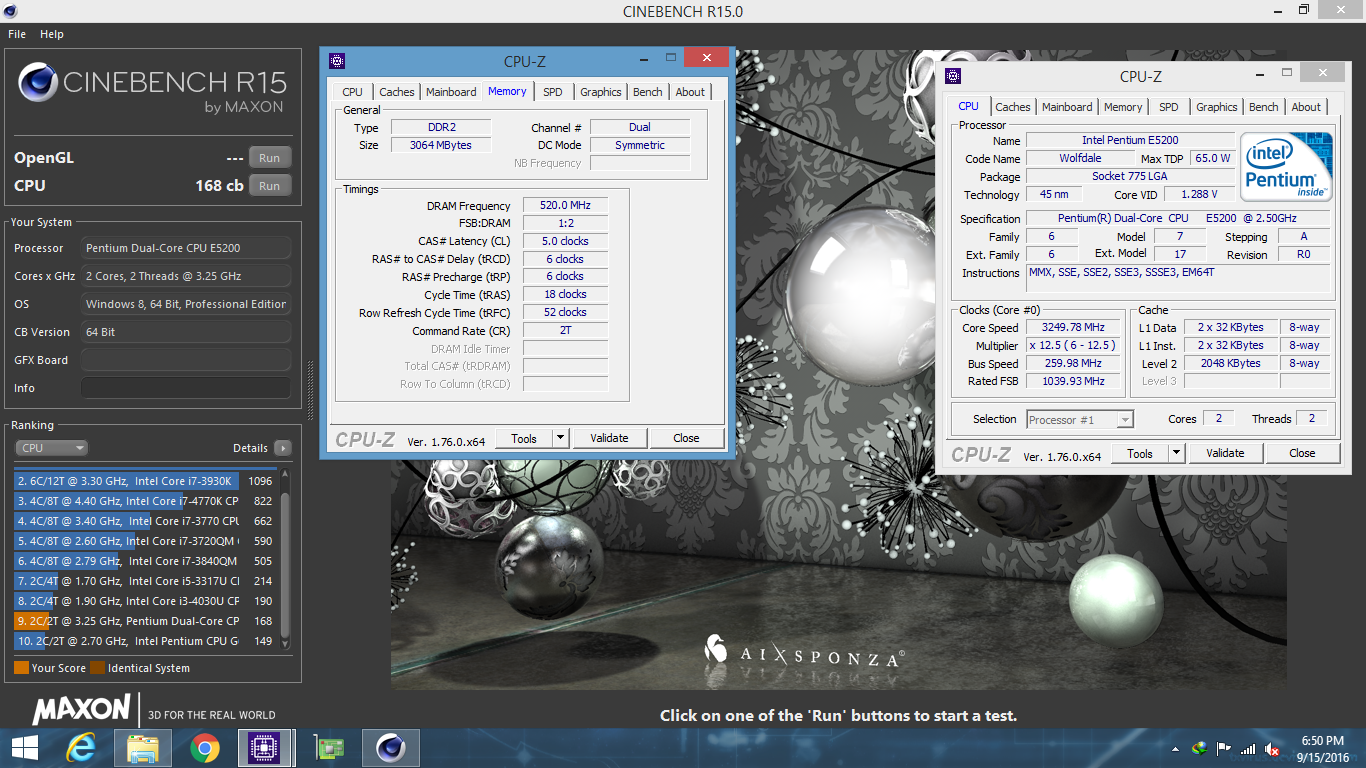Image resolution: width=1366 pixels, height=768 pixels.
Task: Open the File menu in Cinebench
Action: pyautogui.click(x=17, y=34)
